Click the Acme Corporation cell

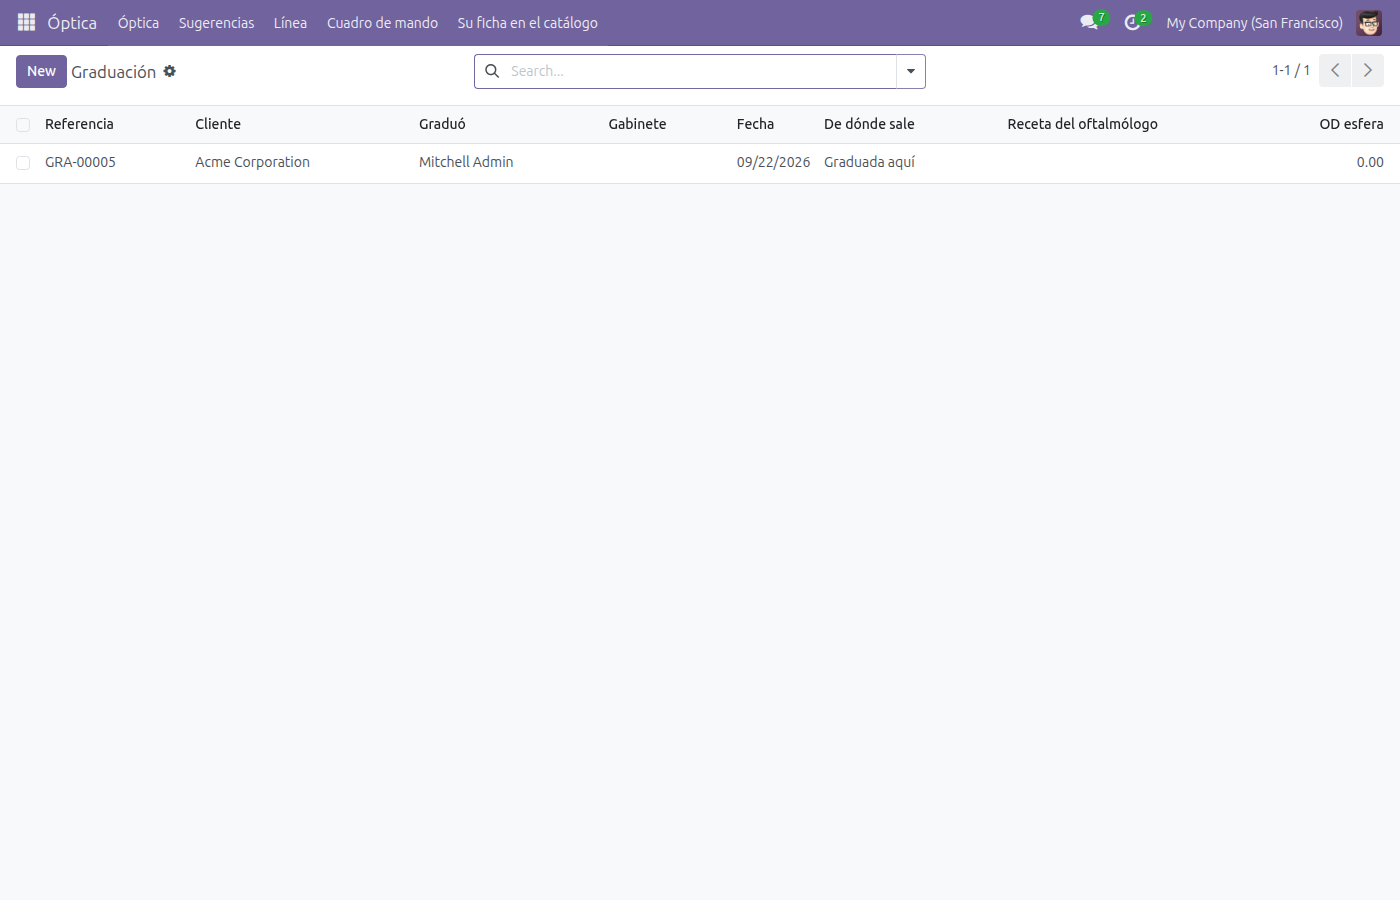pos(252,162)
